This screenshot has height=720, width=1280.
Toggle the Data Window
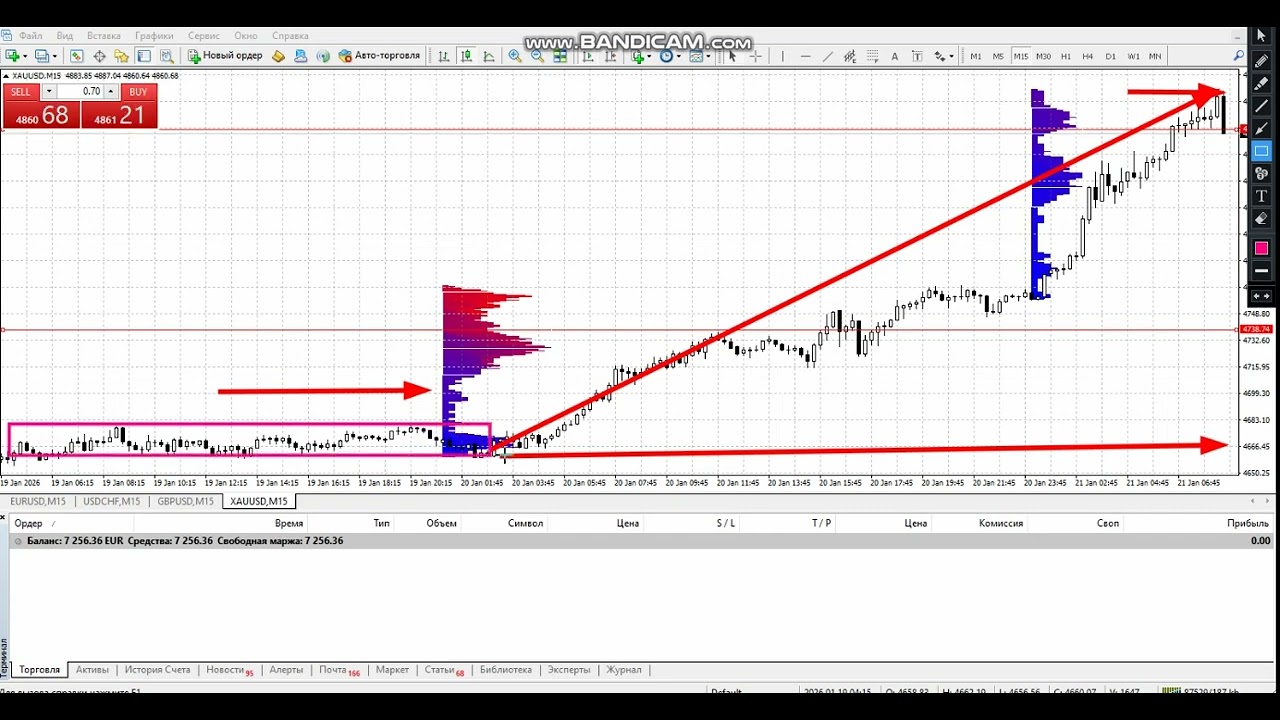(99, 56)
